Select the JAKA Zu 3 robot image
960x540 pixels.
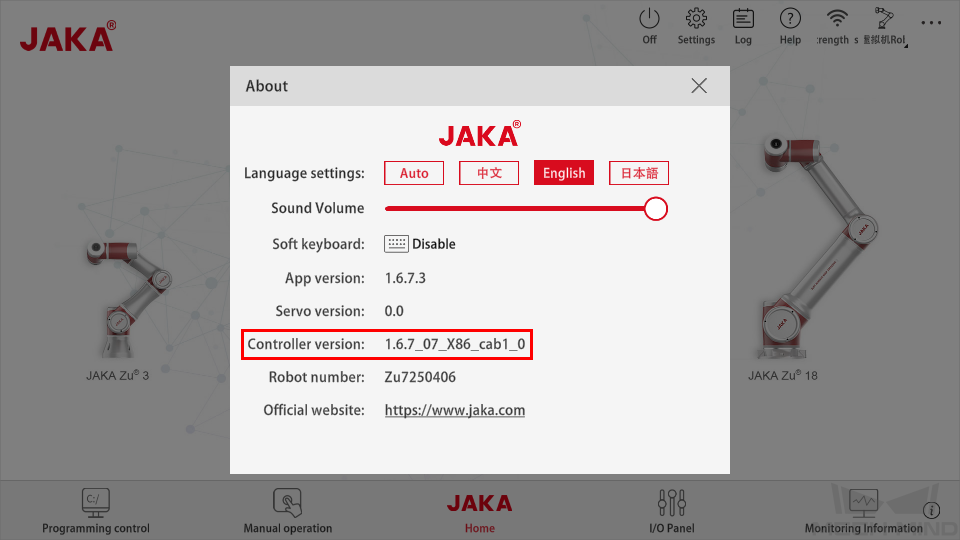click(129, 298)
